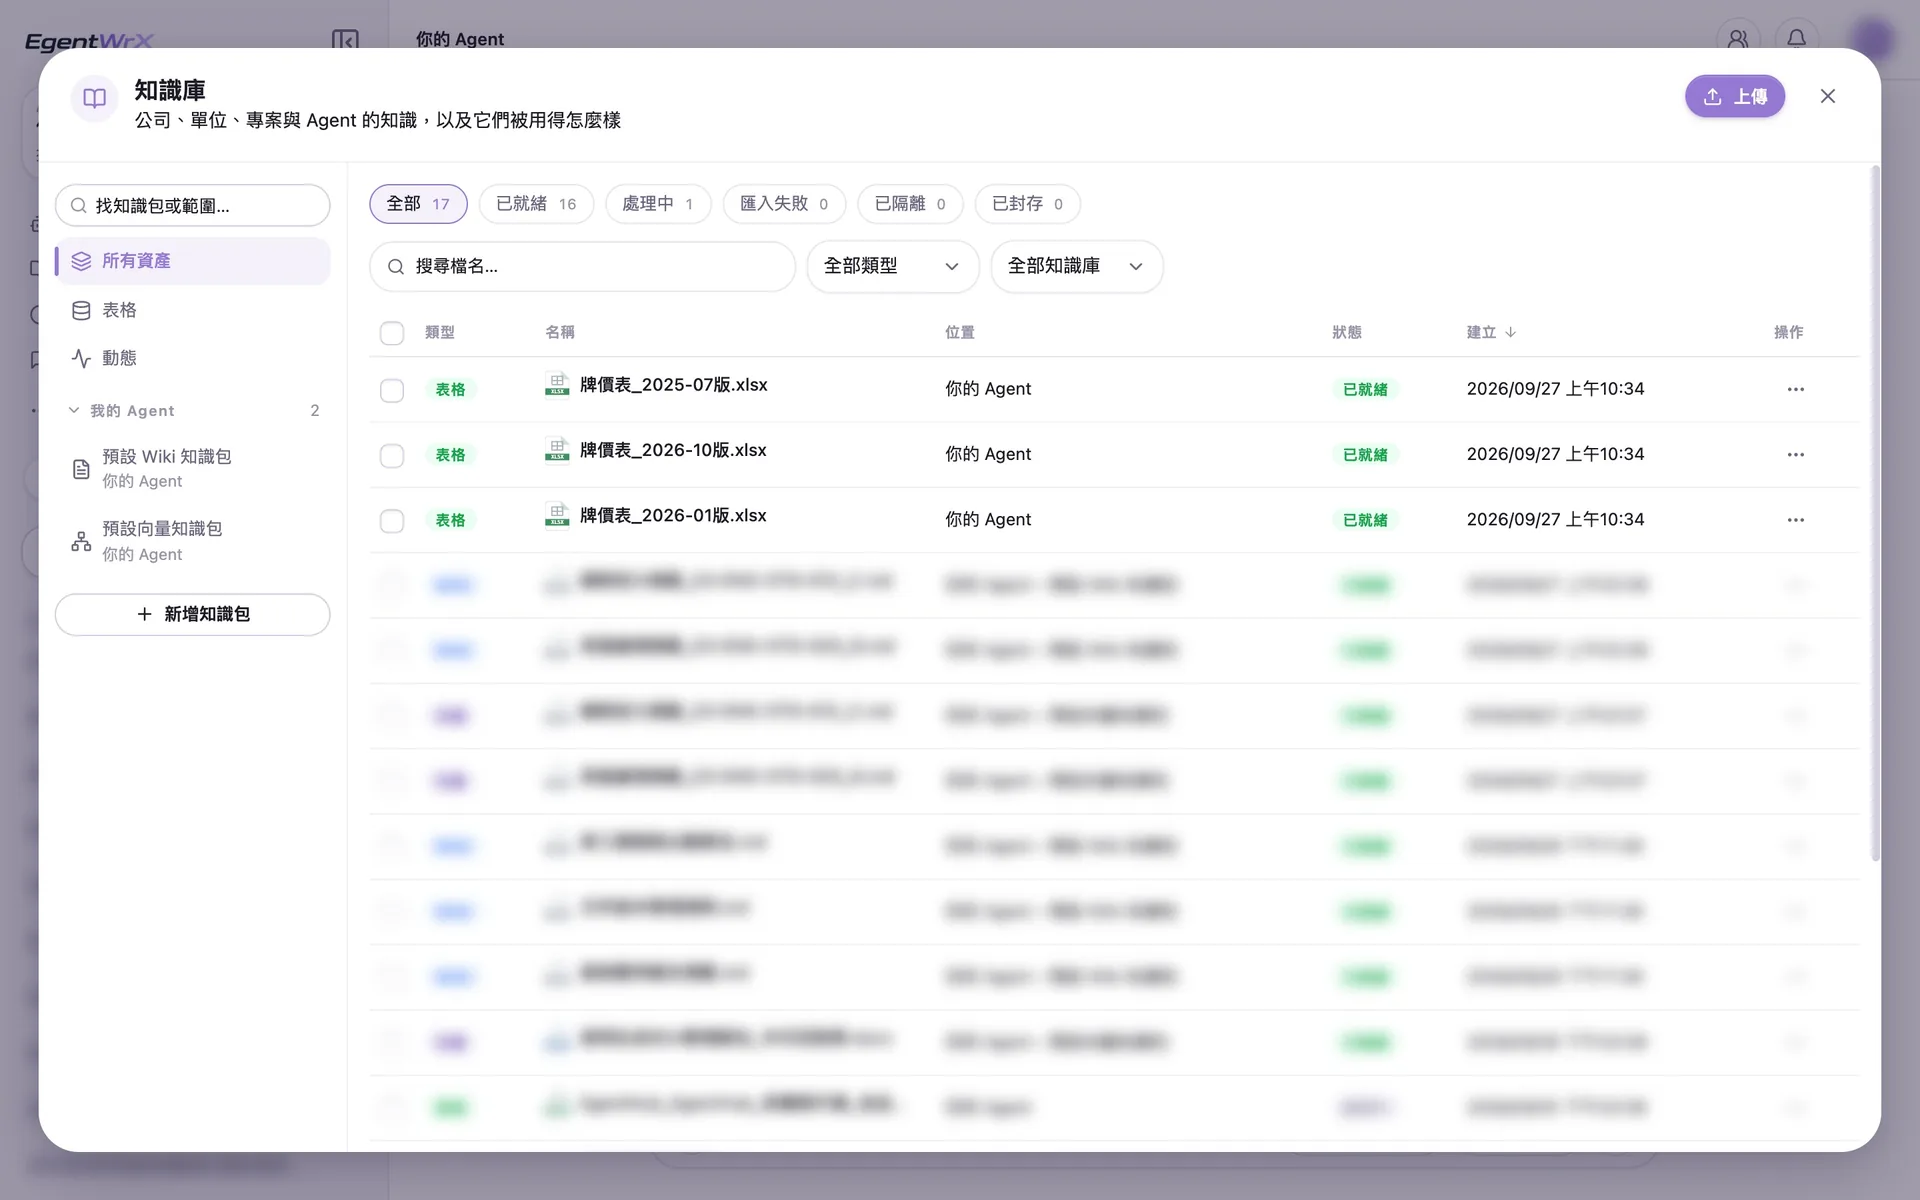Image resolution: width=1920 pixels, height=1200 pixels.
Task: Select the 全部 17 filter tab
Action: [418, 204]
